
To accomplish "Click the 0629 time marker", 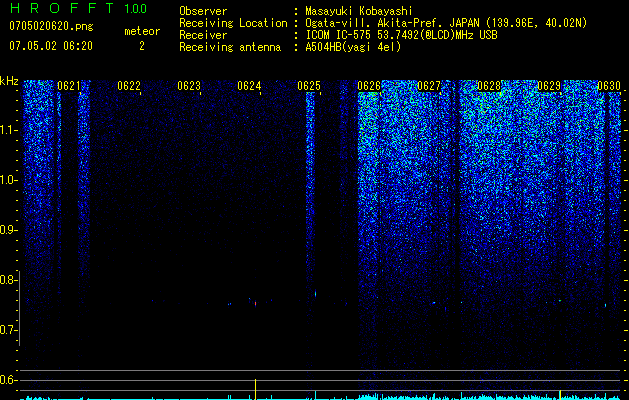I will [x=549, y=86].
